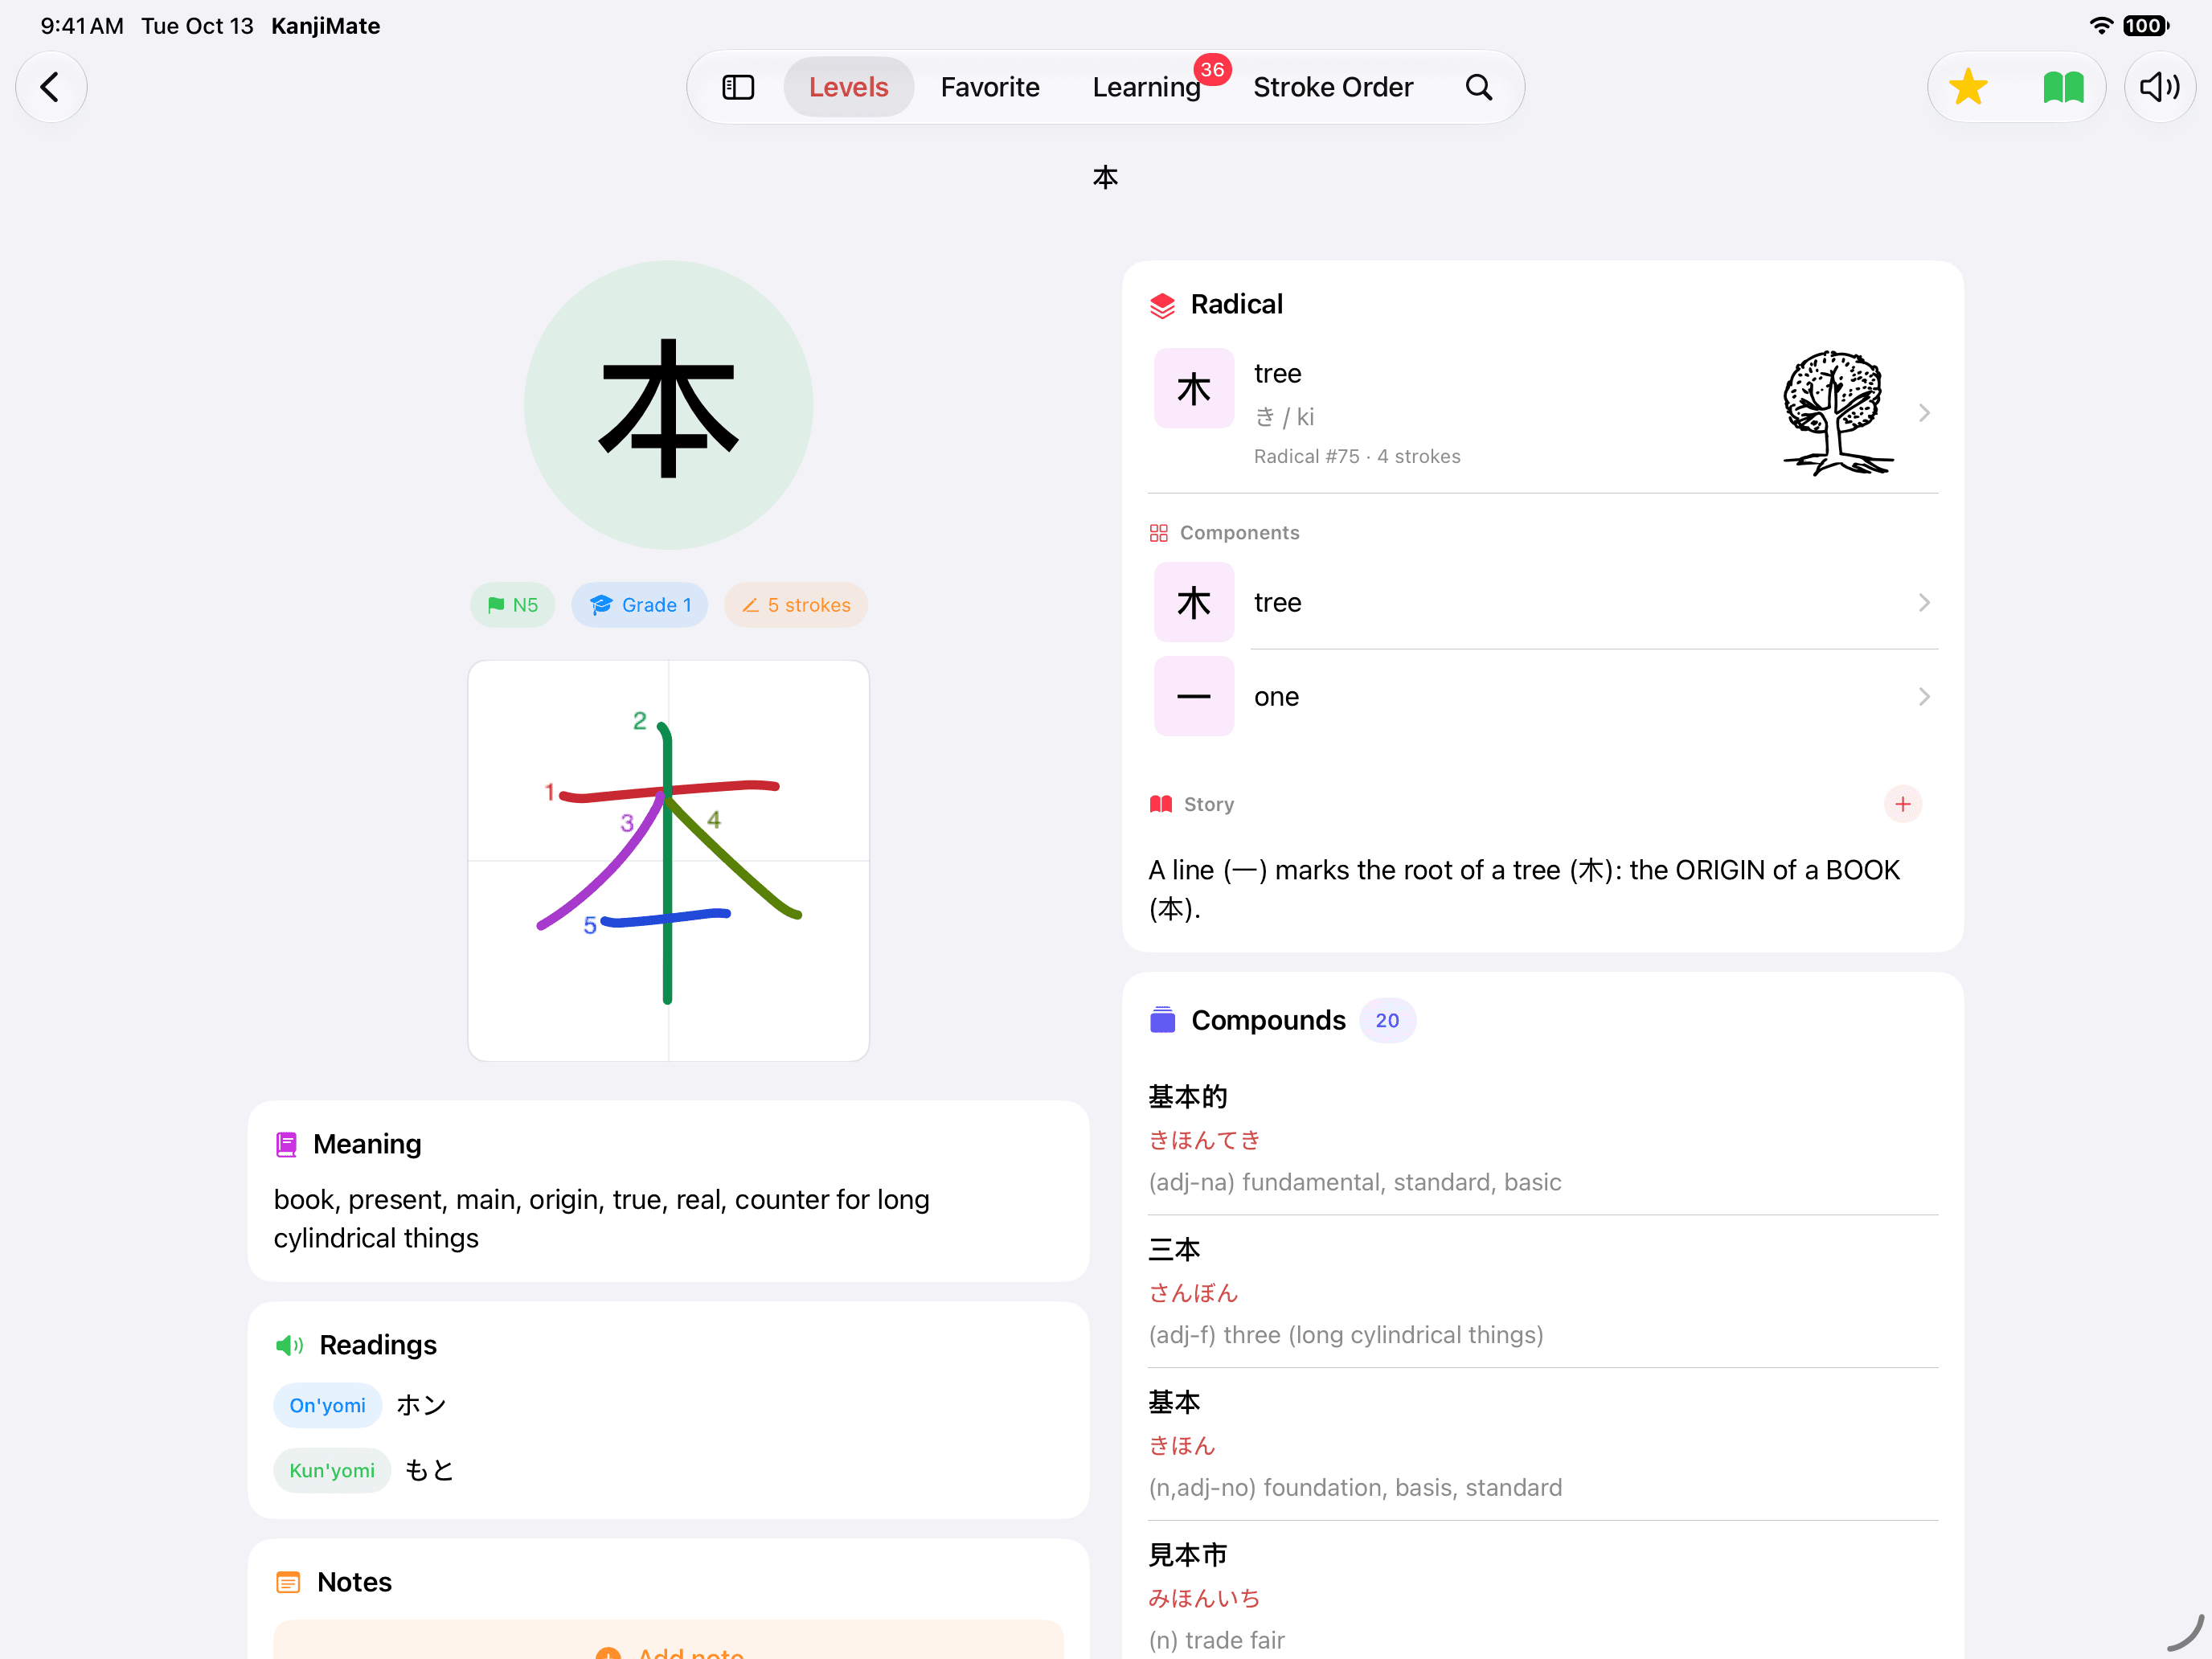Tap the battery indicator
Image resolution: width=2212 pixels, height=1659 pixels.
pos(2146,25)
